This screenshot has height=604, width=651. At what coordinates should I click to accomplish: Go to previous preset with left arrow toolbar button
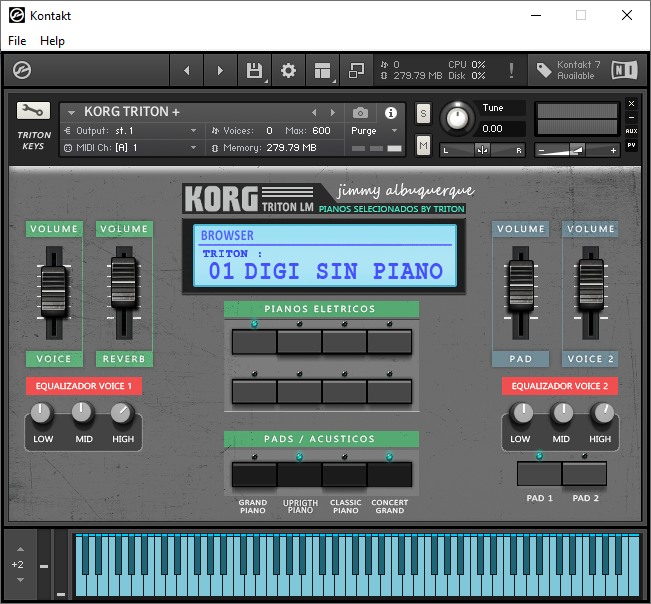[187, 70]
